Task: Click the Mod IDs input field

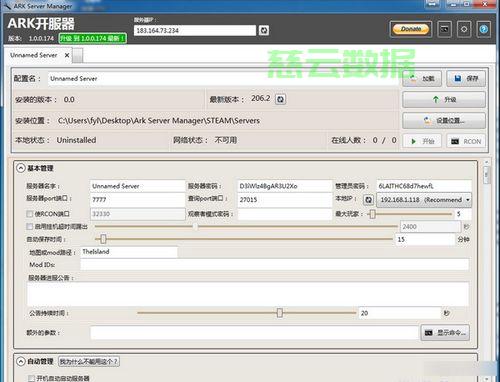Action: tap(275, 265)
